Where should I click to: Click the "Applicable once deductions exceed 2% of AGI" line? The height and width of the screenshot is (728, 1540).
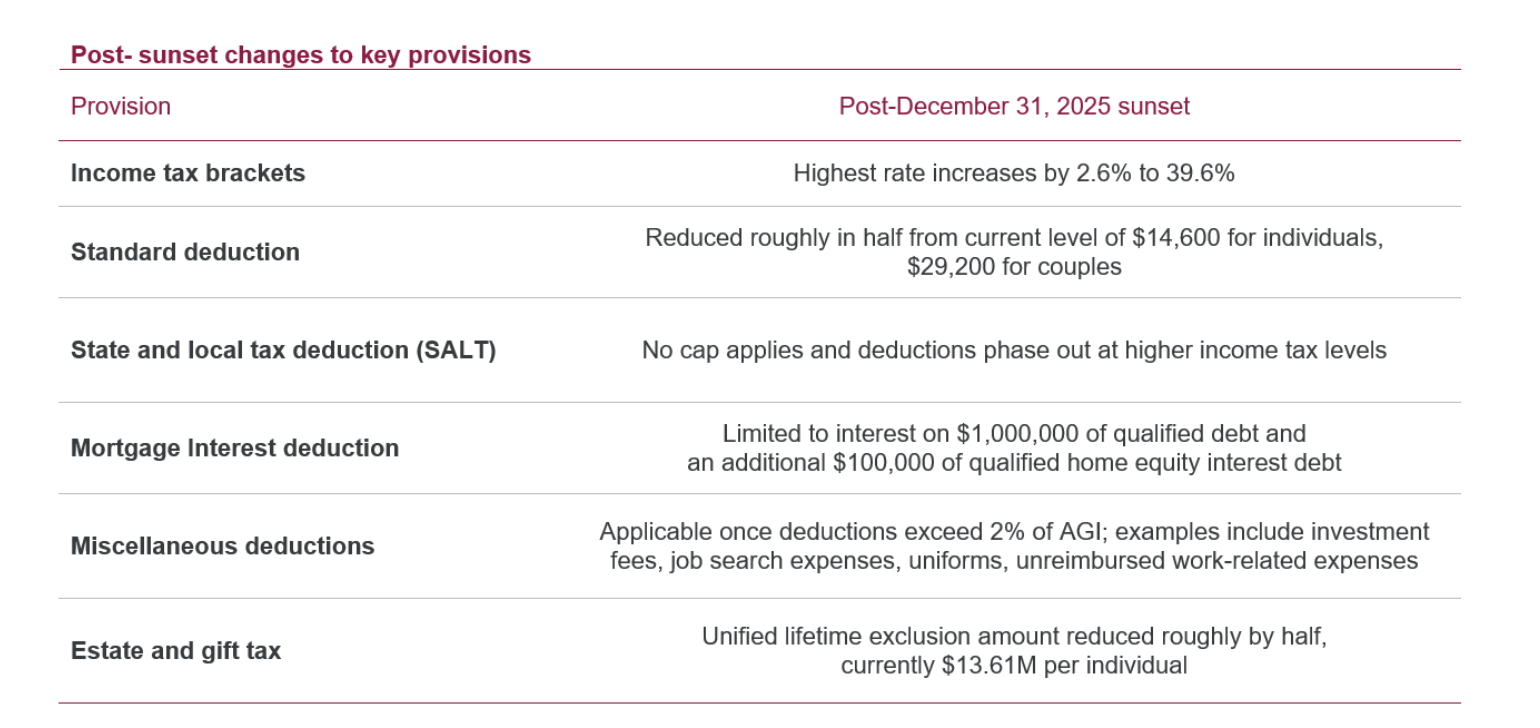(x=1013, y=531)
